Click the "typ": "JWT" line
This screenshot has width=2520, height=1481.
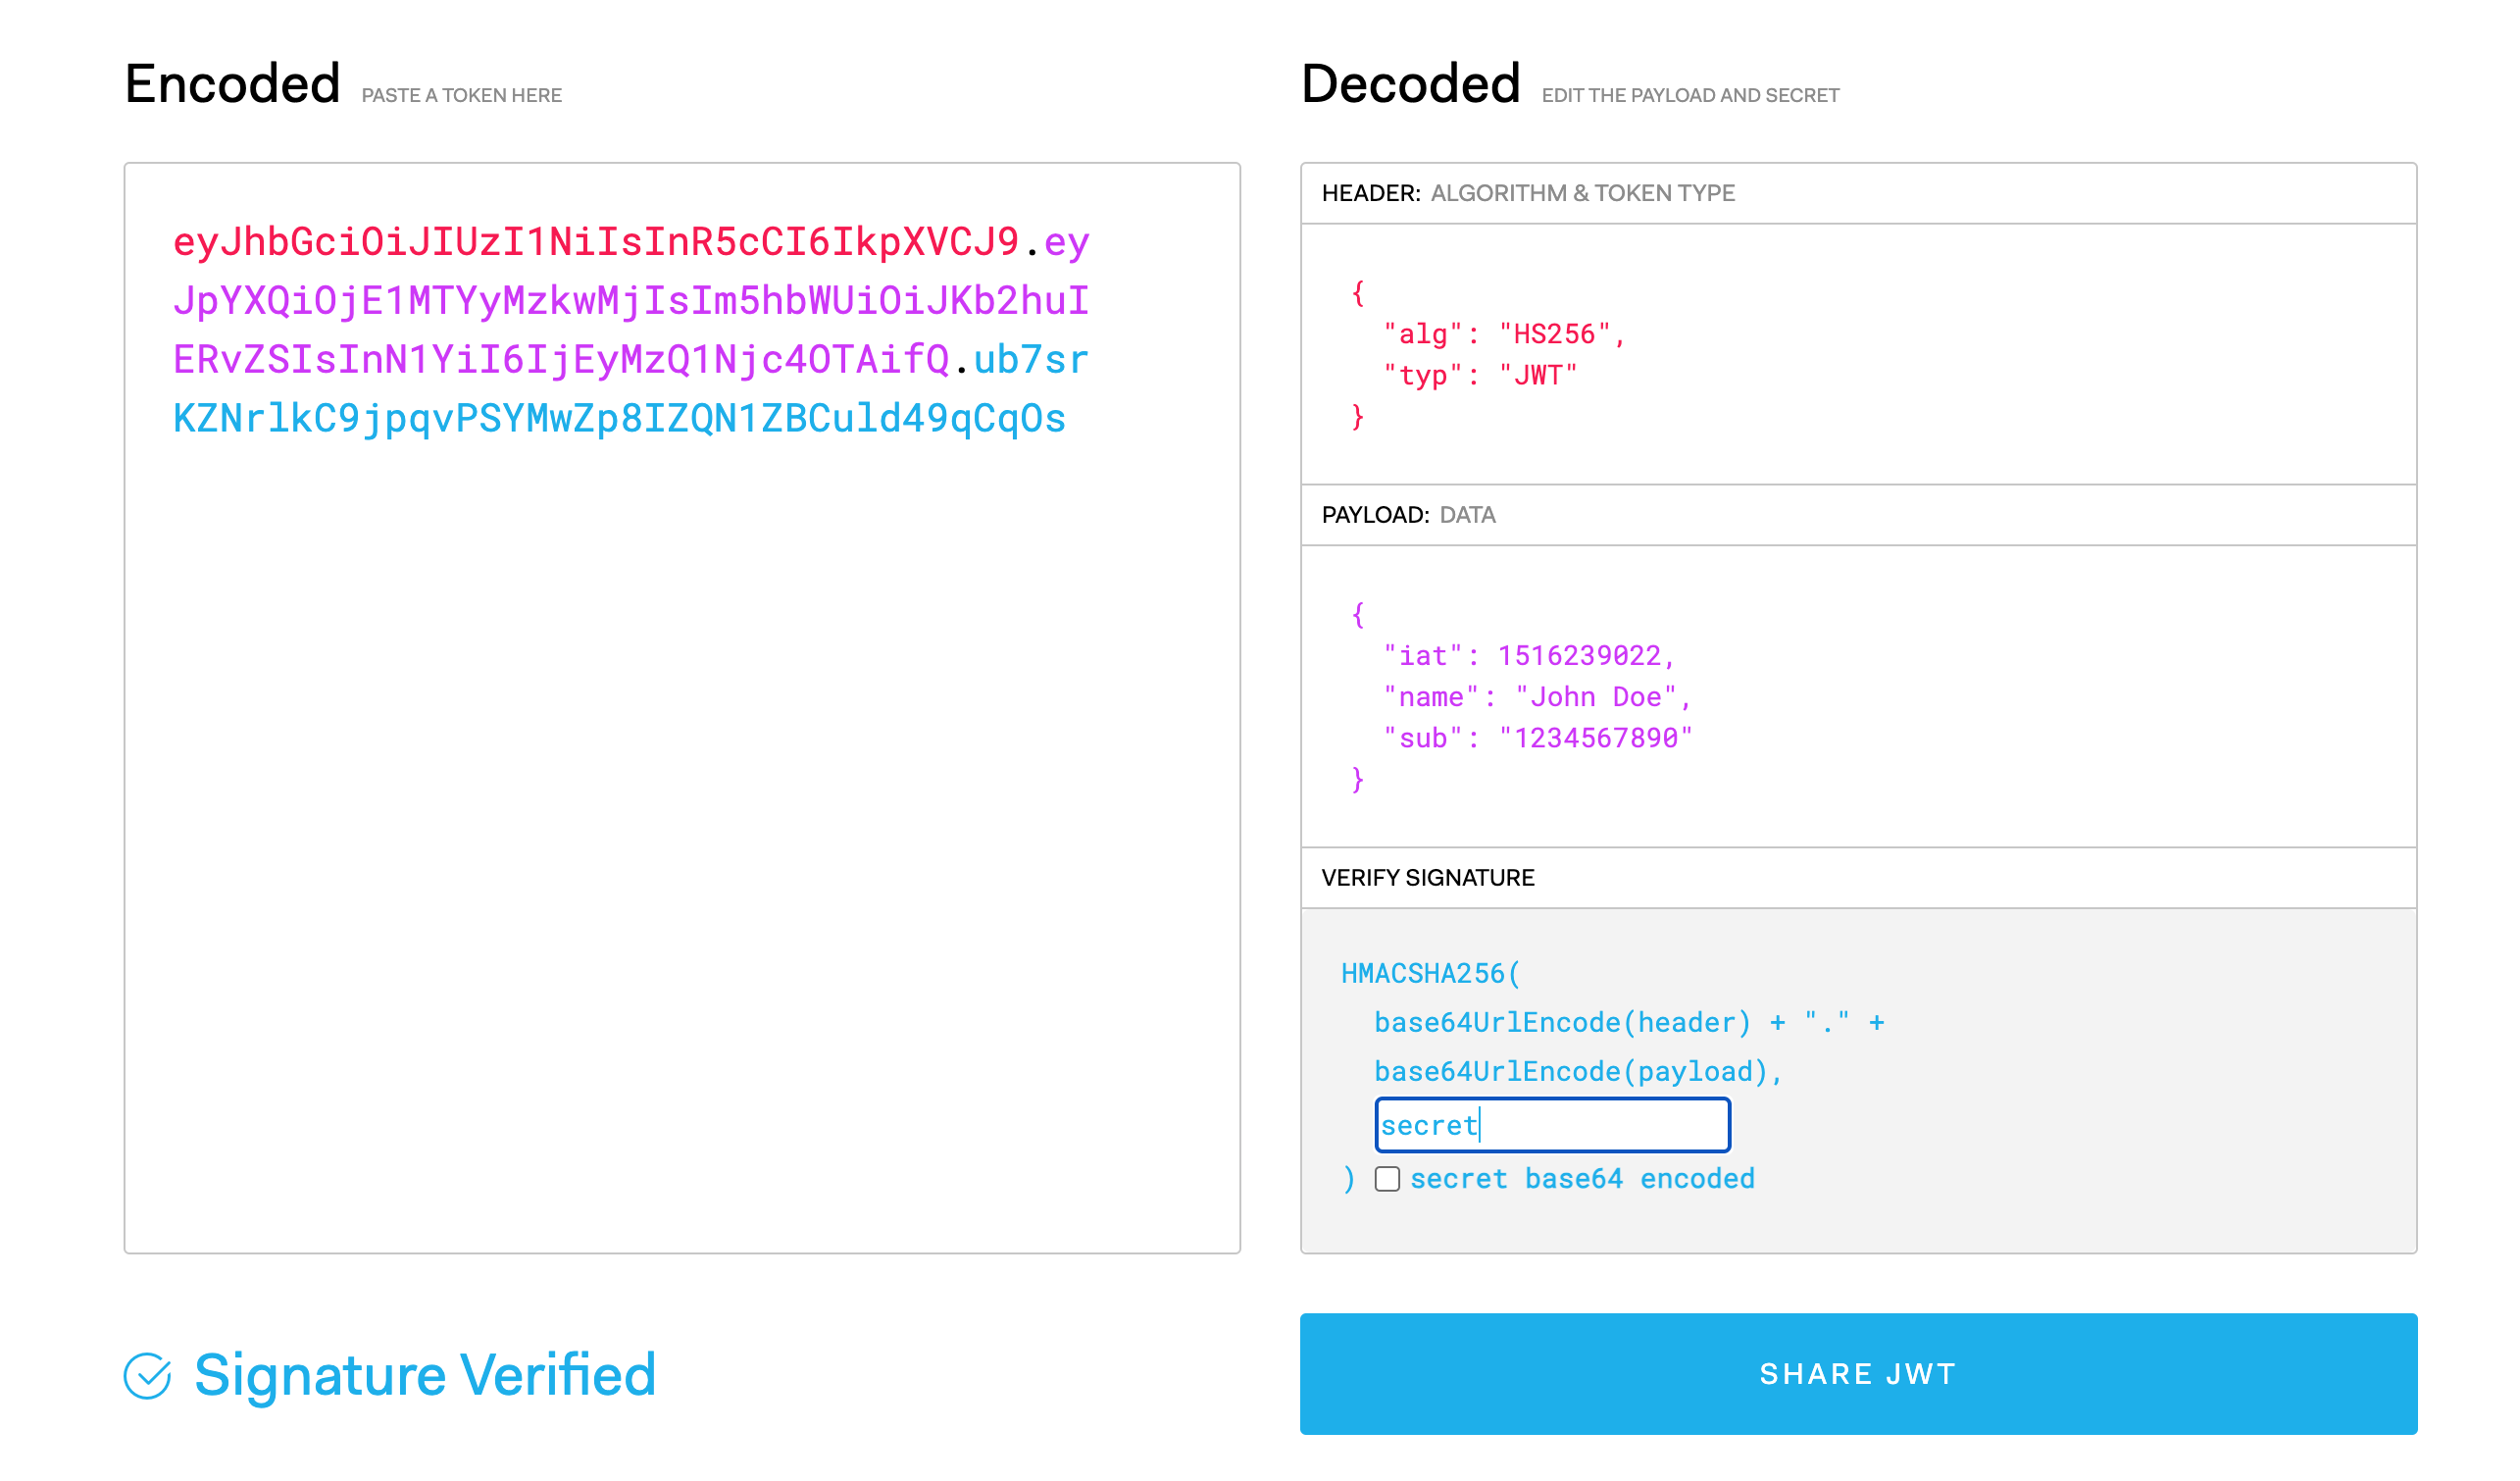pyautogui.click(x=1480, y=375)
